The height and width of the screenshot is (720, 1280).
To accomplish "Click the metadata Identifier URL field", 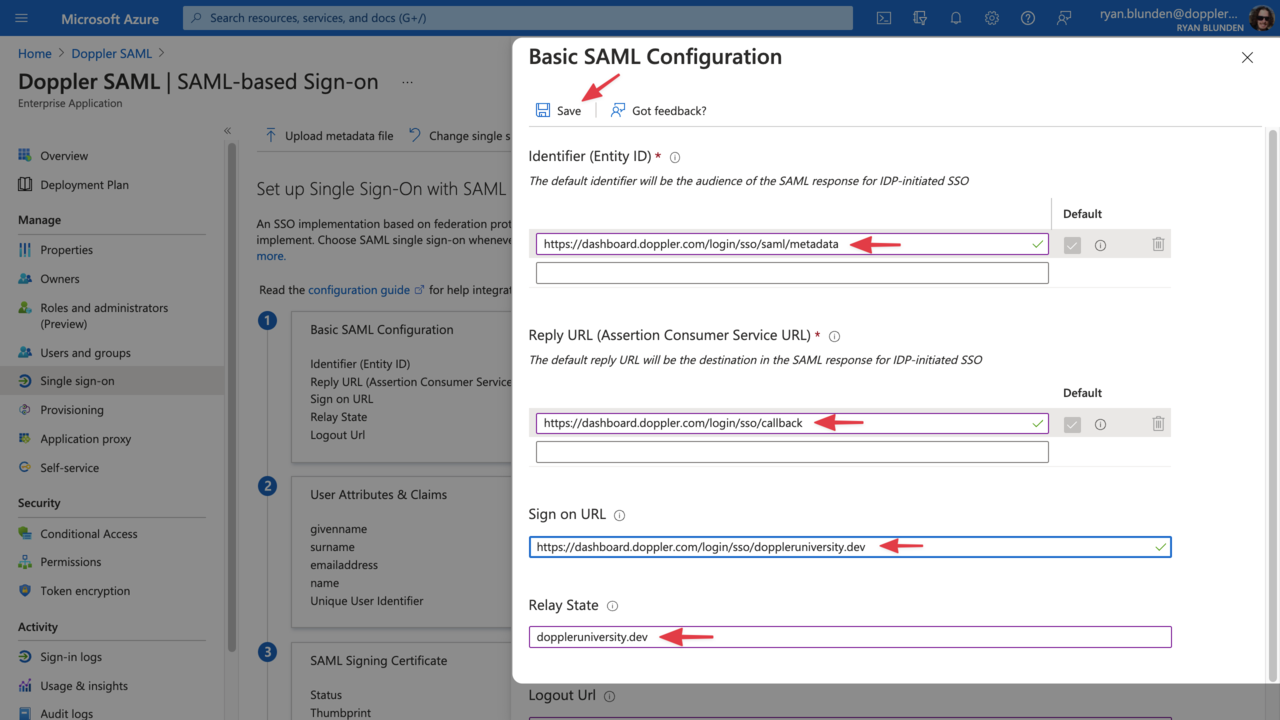I will (x=792, y=244).
